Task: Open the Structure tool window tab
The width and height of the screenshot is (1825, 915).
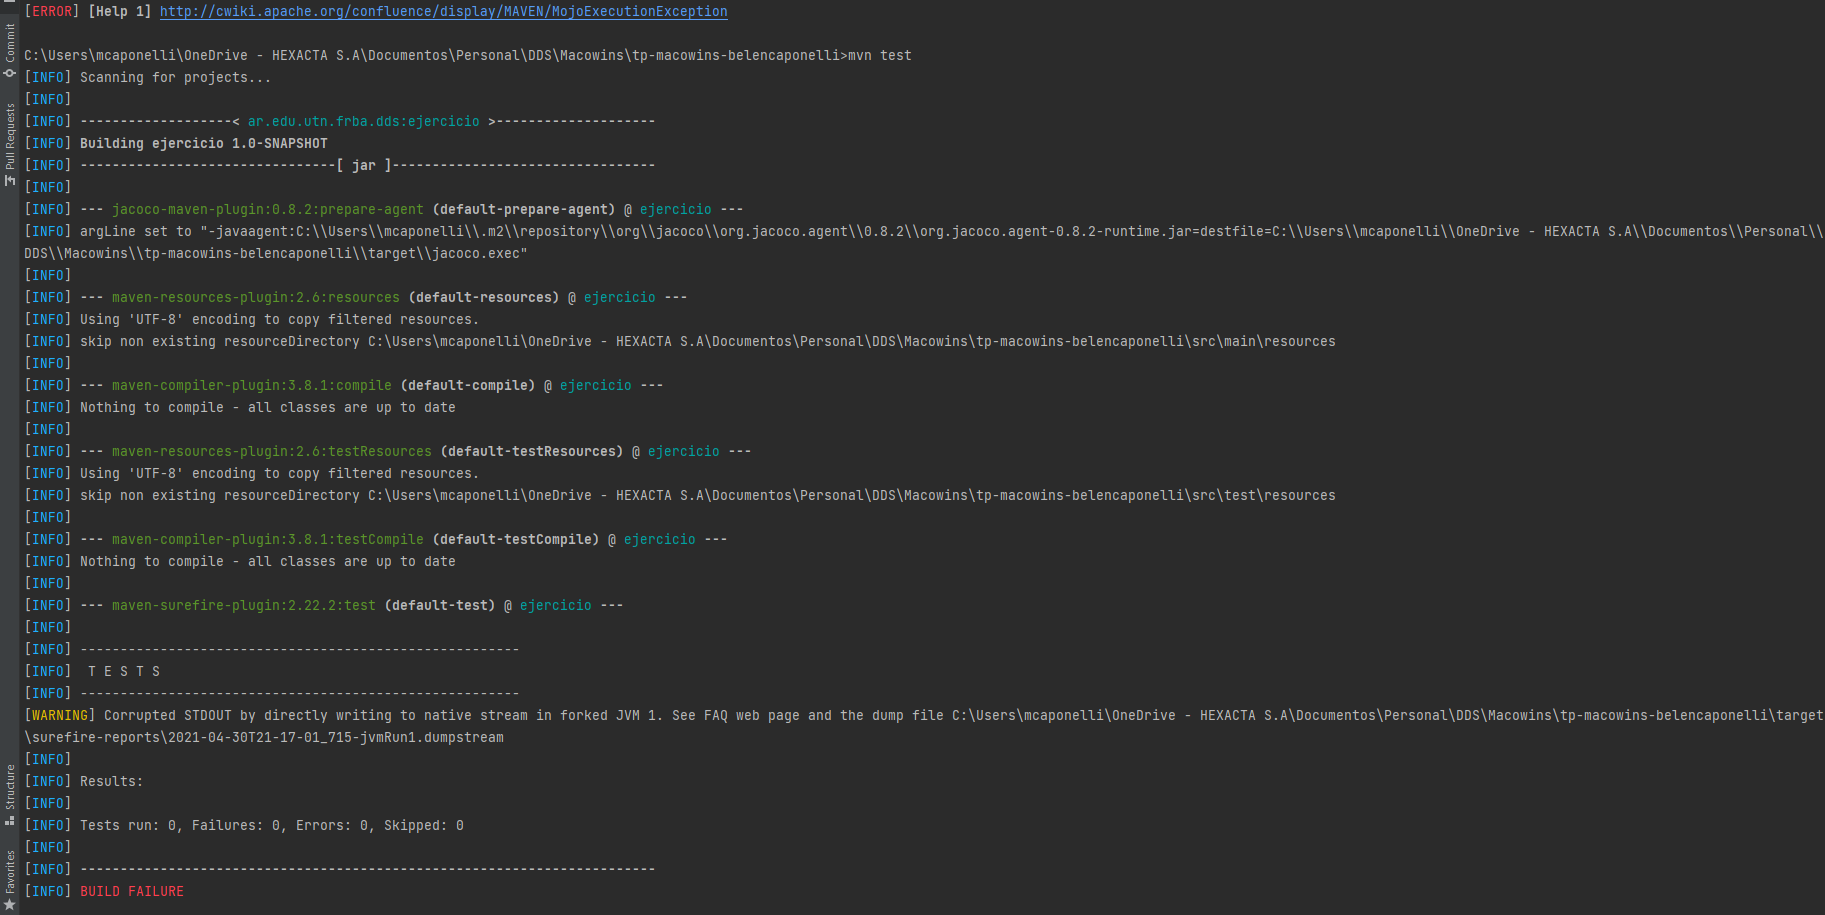Action: point(9,795)
